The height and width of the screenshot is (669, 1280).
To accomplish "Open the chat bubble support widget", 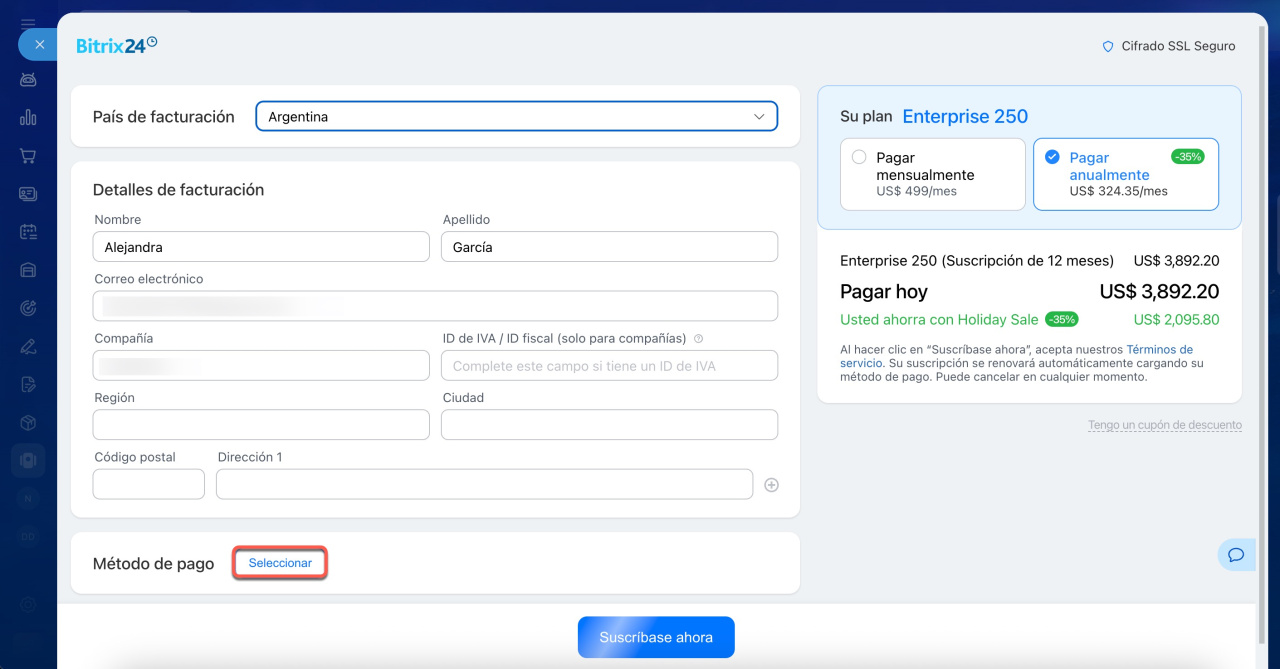I will [x=1236, y=555].
